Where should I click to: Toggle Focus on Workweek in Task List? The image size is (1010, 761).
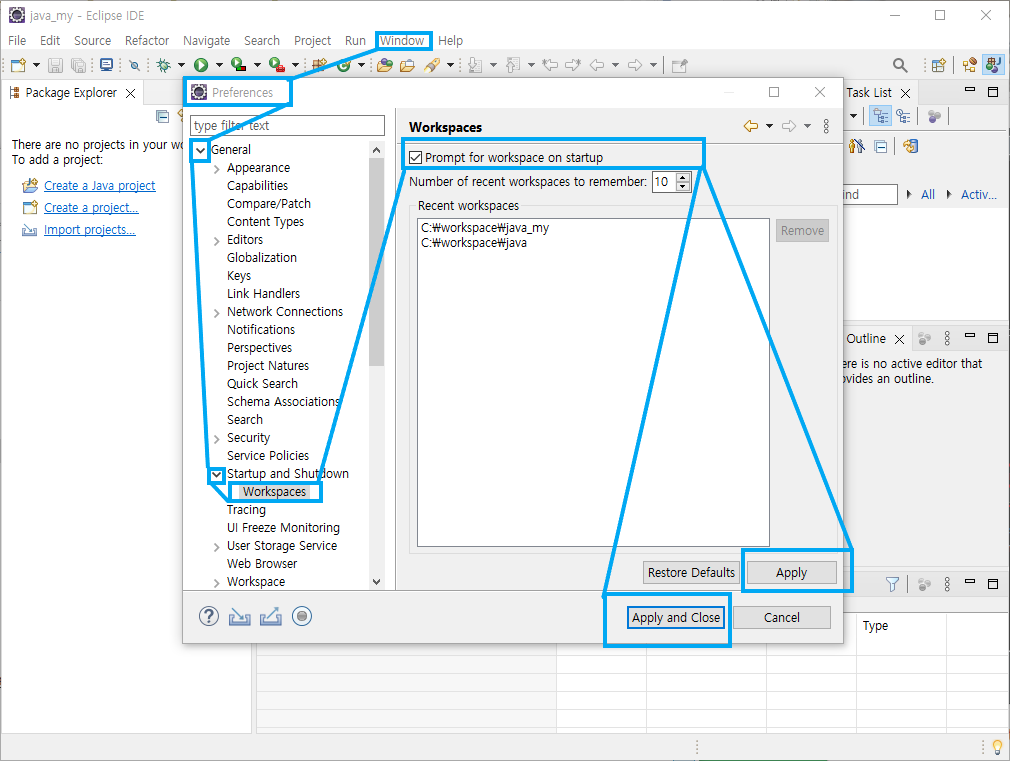coord(934,117)
